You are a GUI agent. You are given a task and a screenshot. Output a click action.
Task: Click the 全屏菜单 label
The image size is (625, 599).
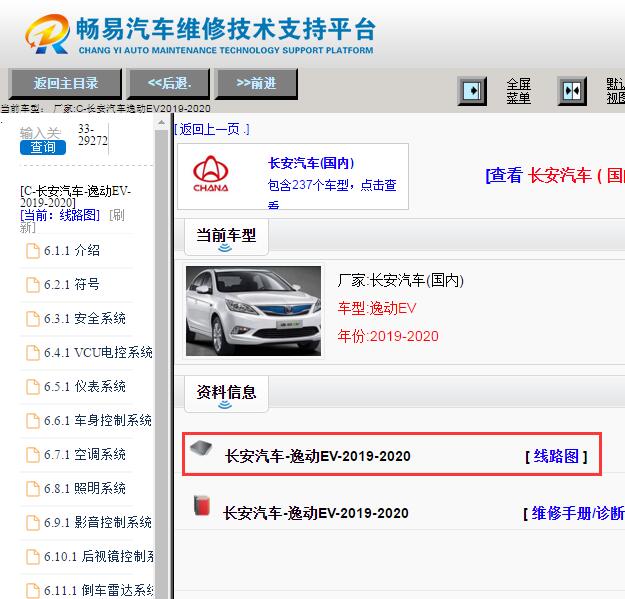point(519,91)
